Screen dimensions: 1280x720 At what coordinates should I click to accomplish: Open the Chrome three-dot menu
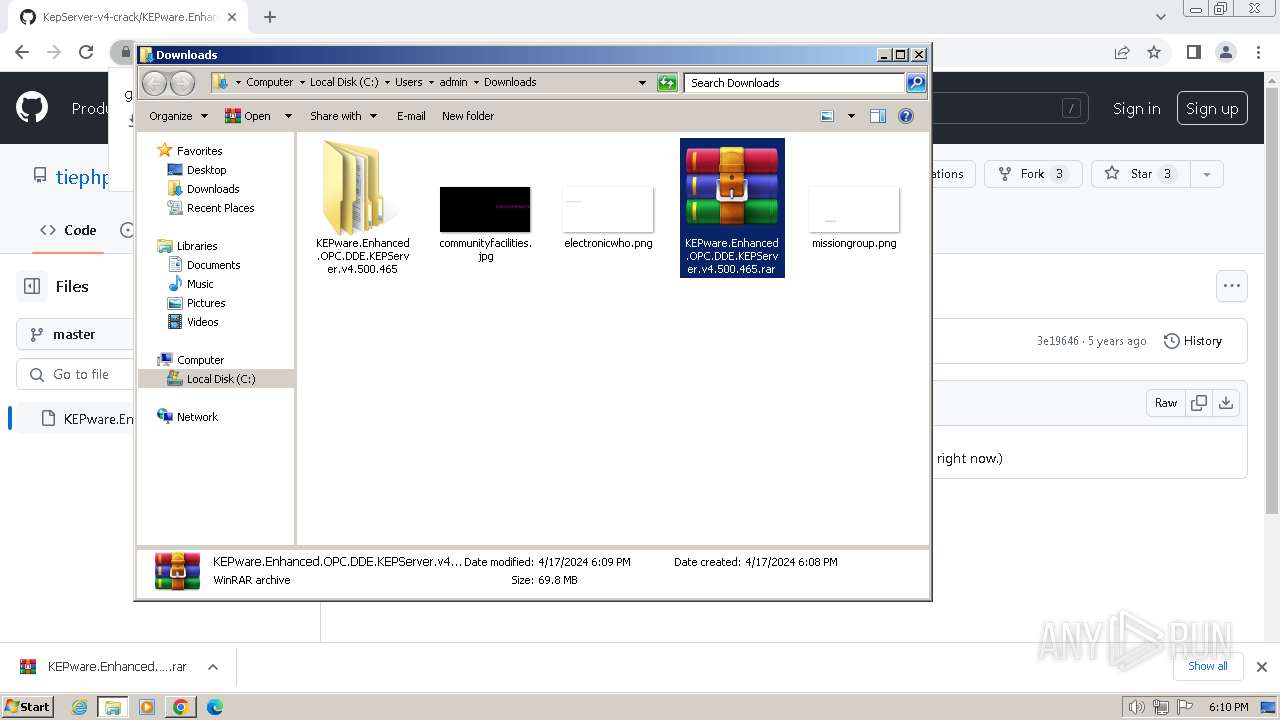[x=1257, y=52]
